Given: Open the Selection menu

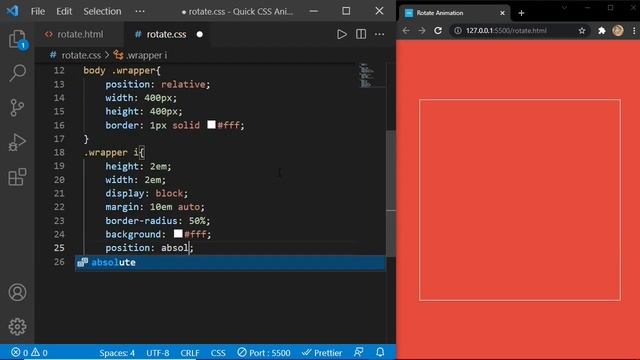Looking at the screenshot, I should (x=102, y=11).
